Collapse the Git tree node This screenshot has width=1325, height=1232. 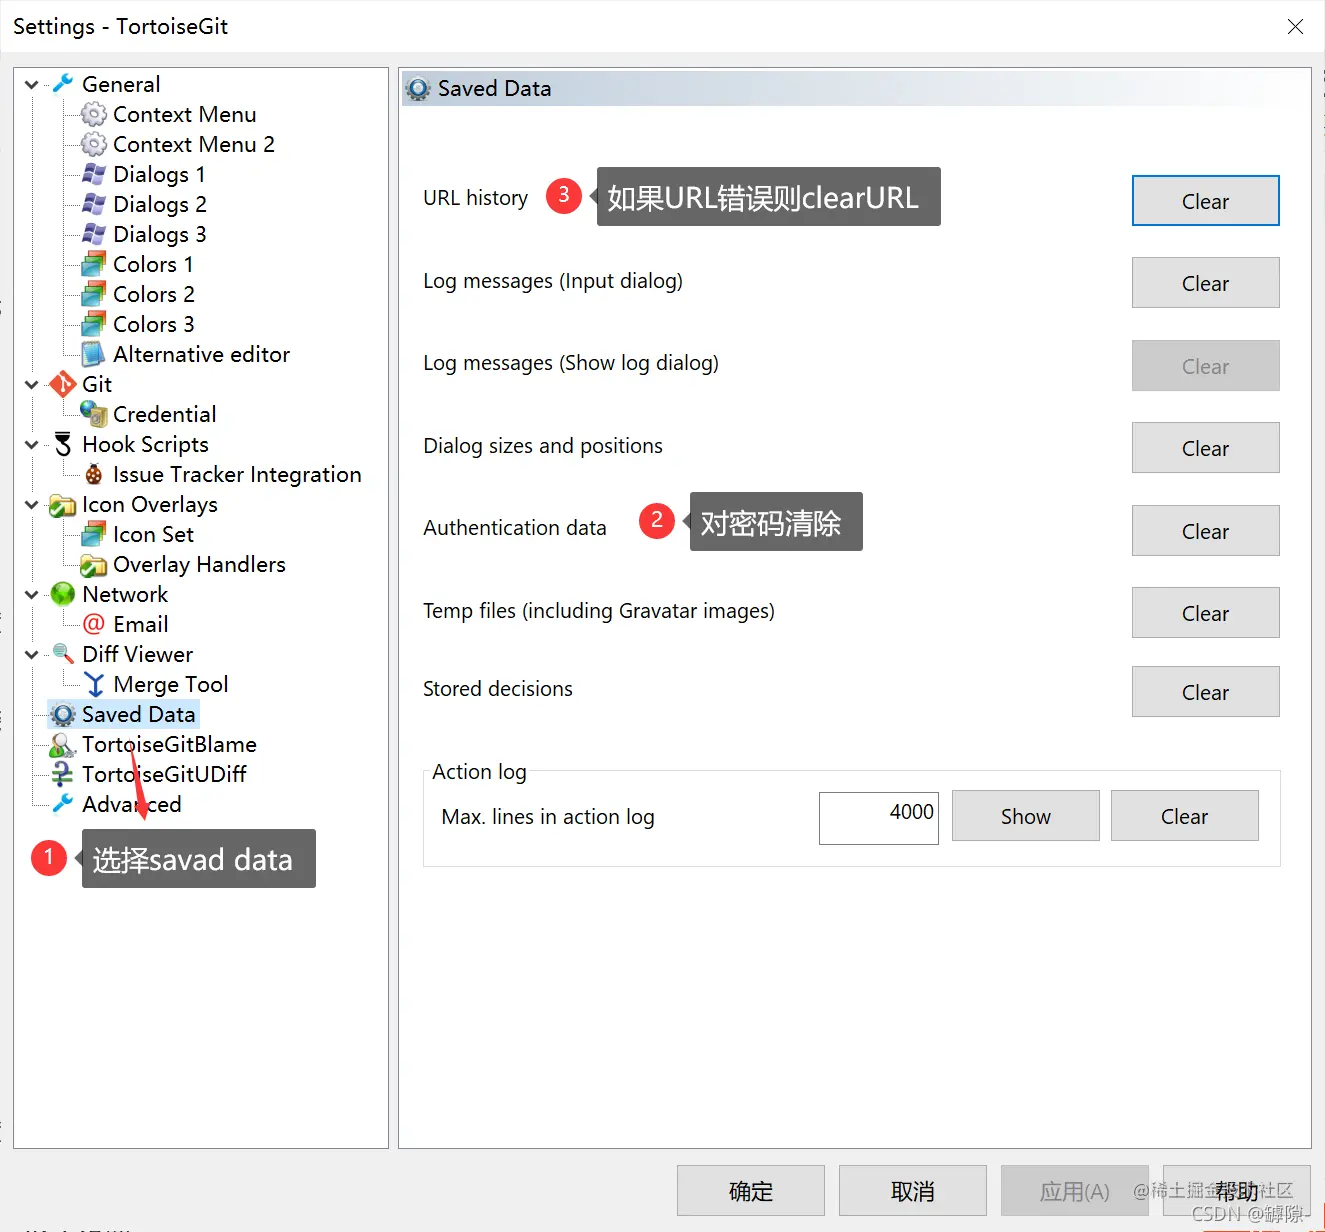(32, 385)
